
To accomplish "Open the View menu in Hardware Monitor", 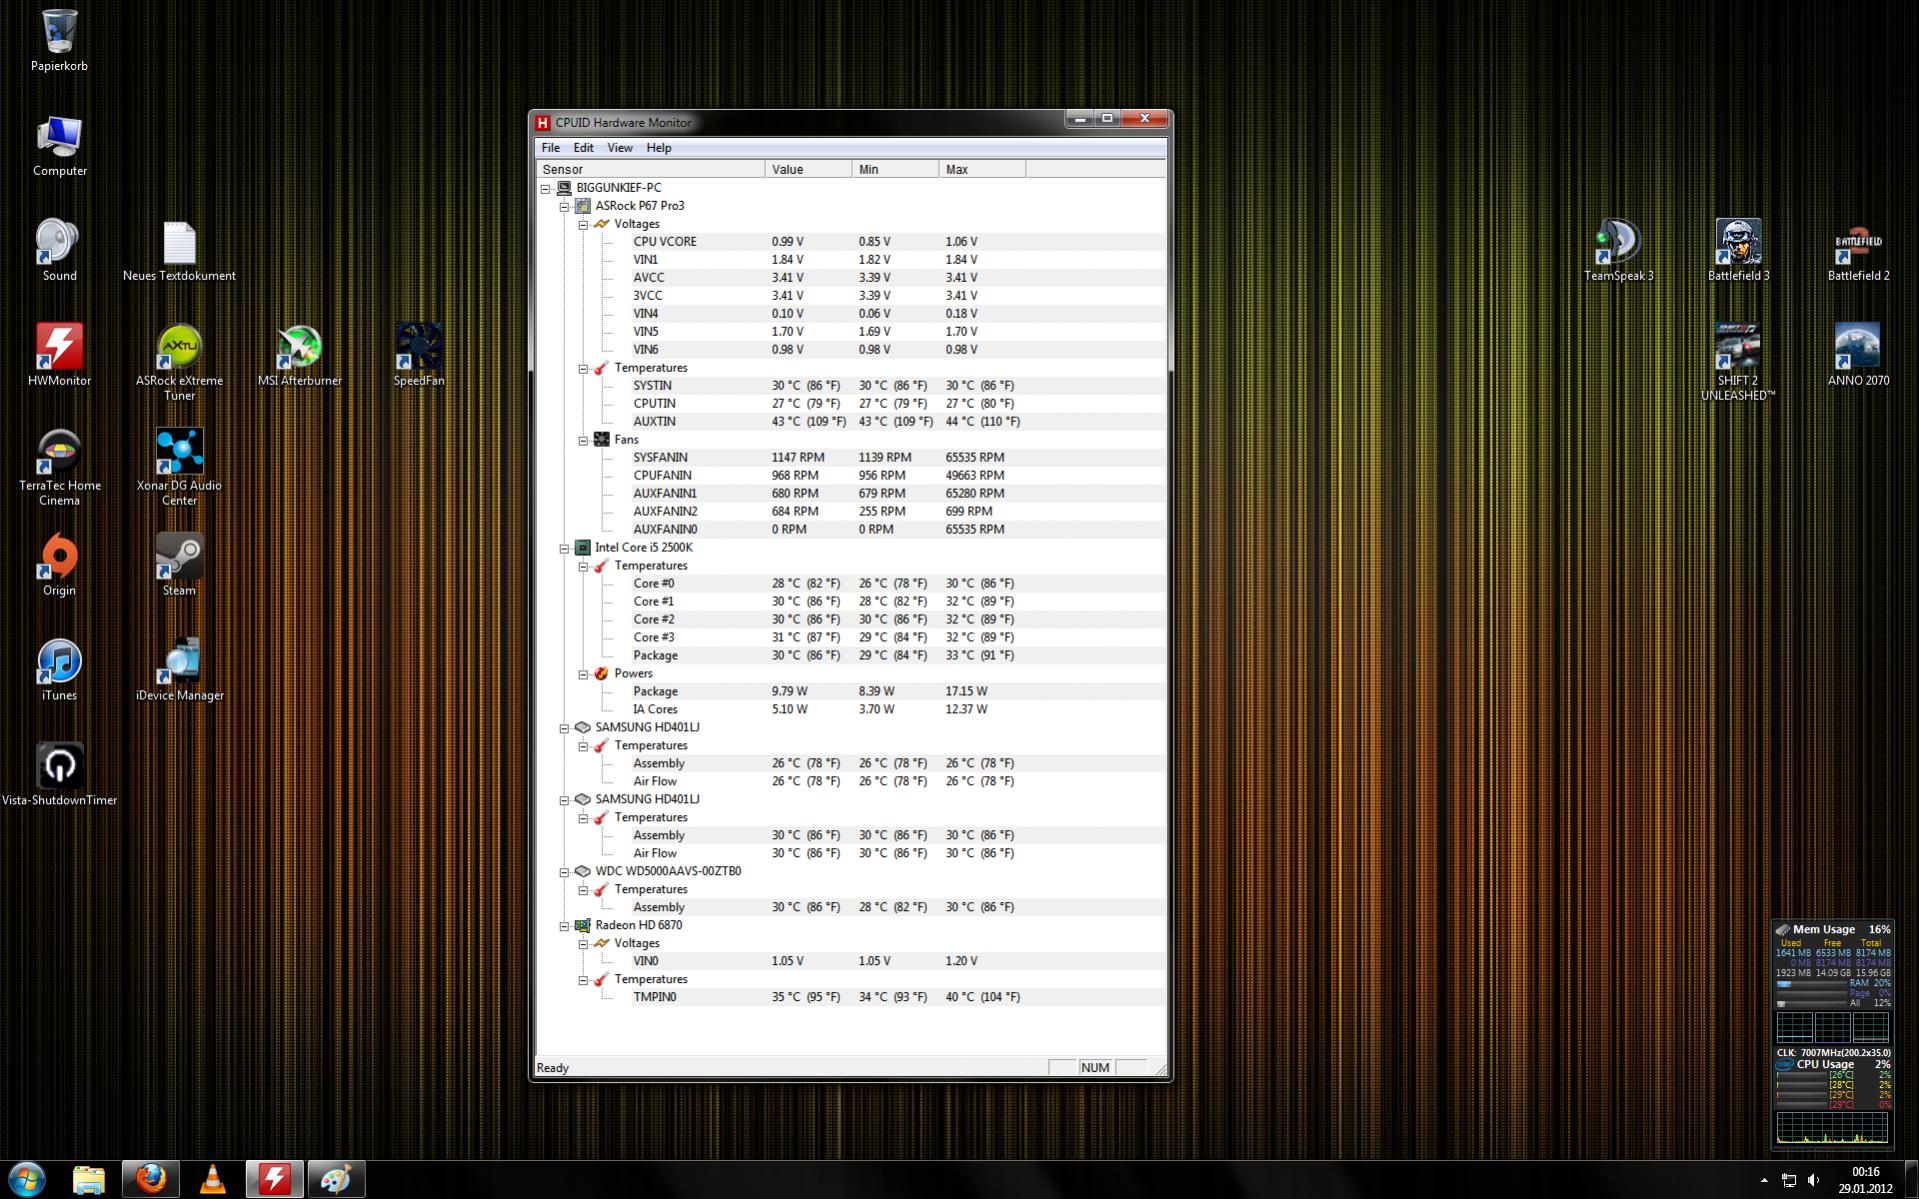I will tap(620, 148).
